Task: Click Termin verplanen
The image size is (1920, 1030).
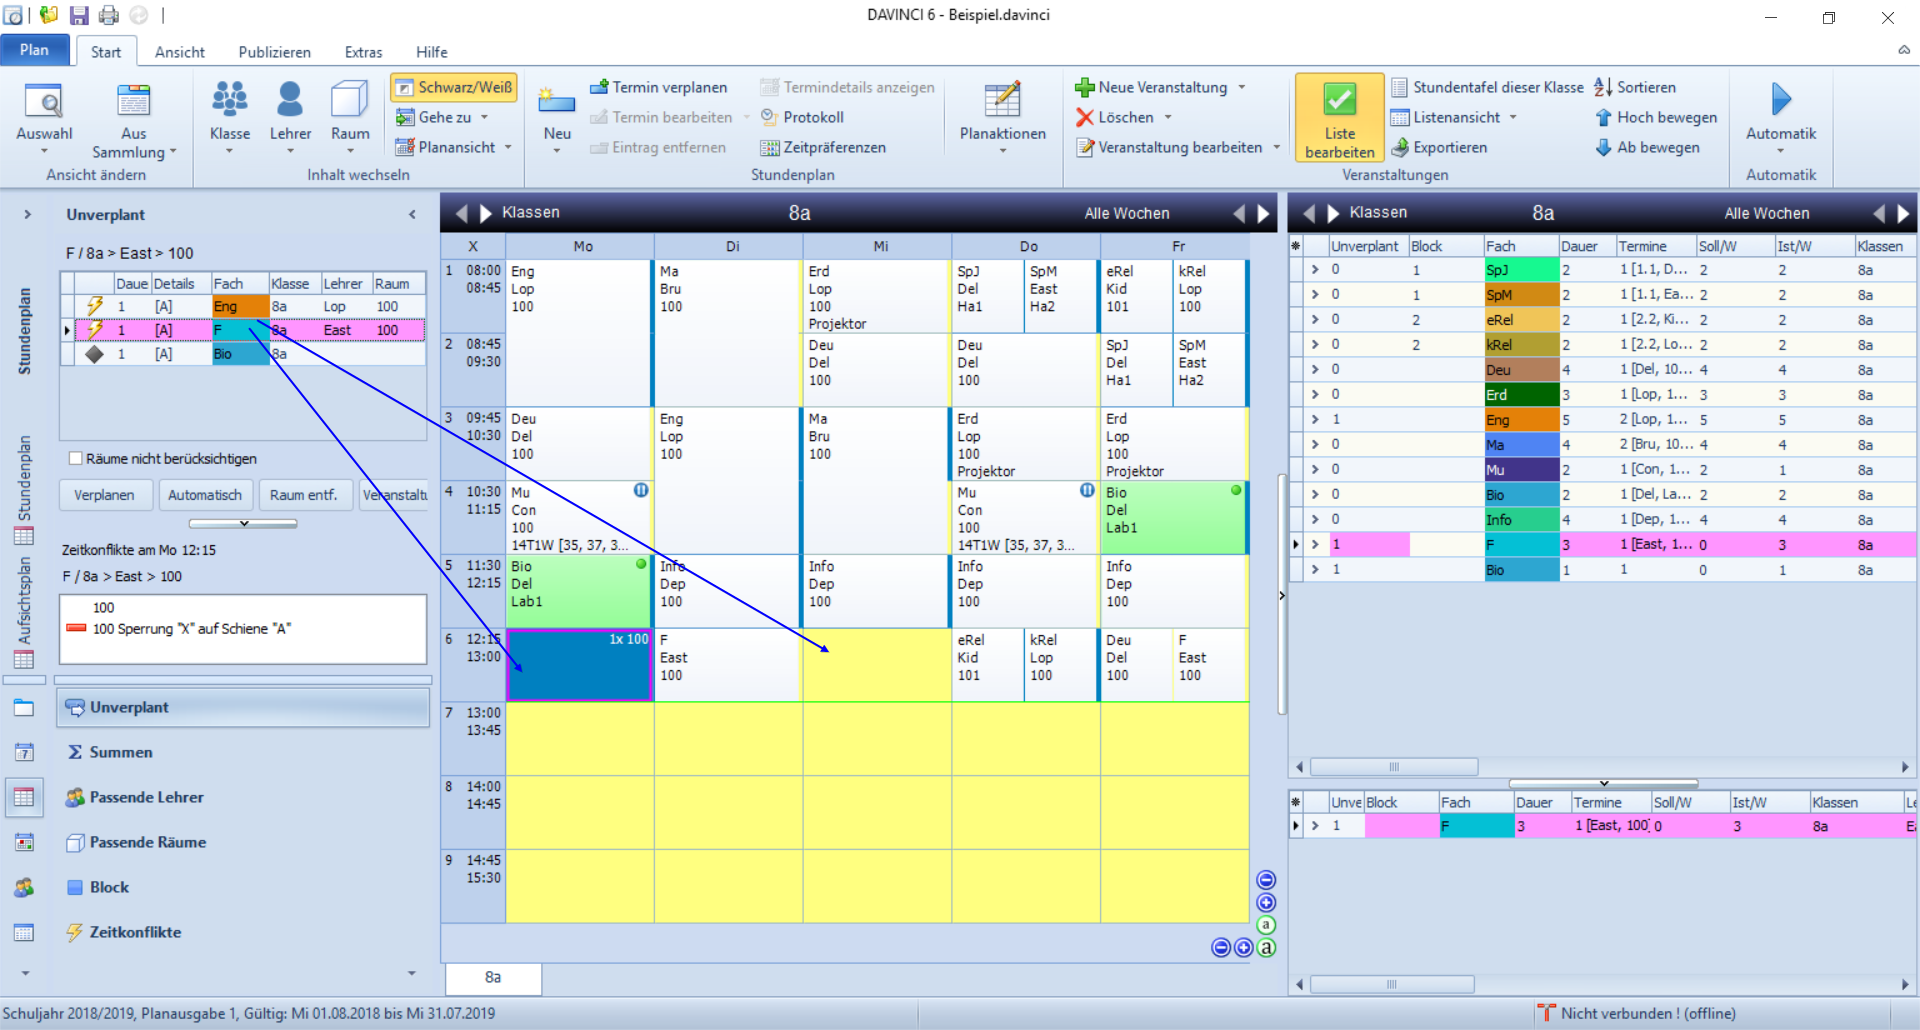Action: [x=659, y=87]
